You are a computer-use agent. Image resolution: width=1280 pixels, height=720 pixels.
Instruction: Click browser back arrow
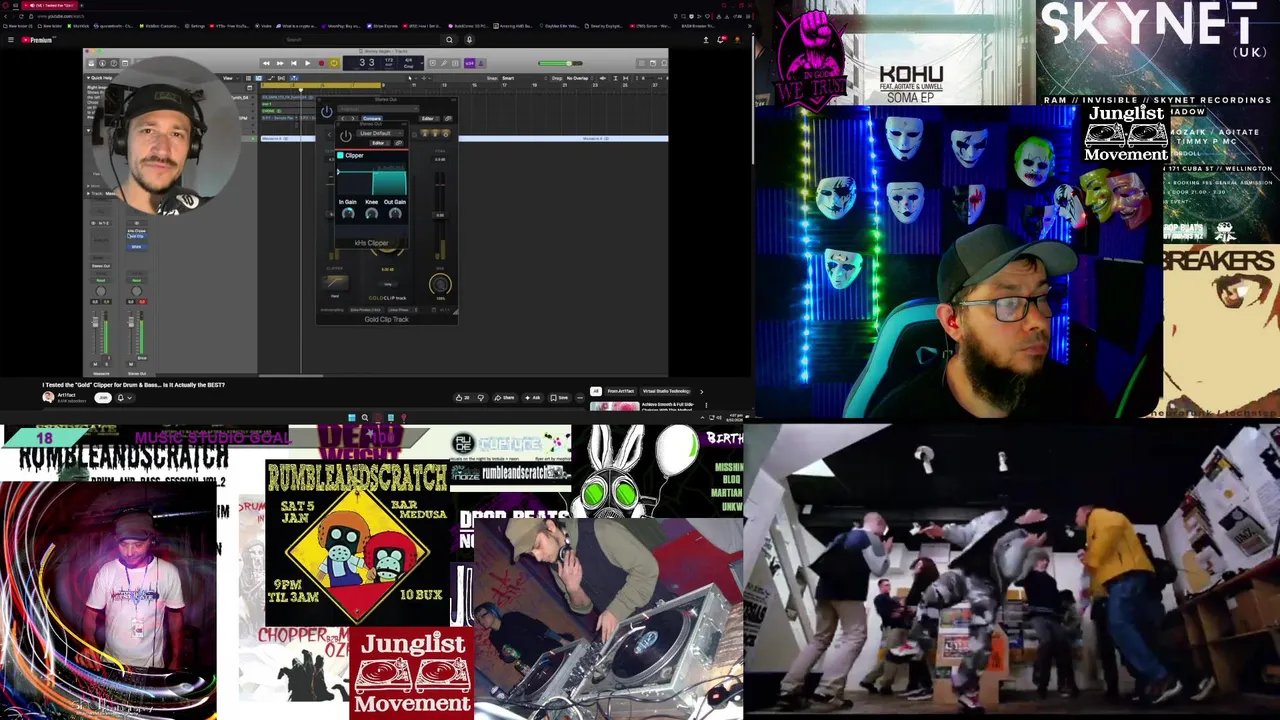[5, 16]
